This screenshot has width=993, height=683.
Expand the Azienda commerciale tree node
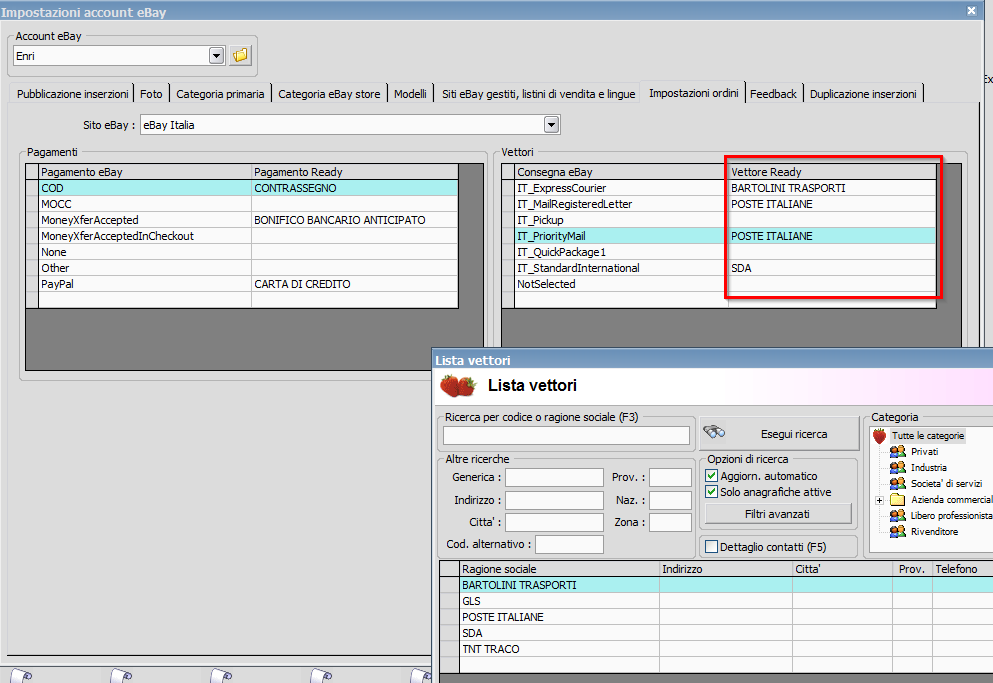pyautogui.click(x=880, y=500)
